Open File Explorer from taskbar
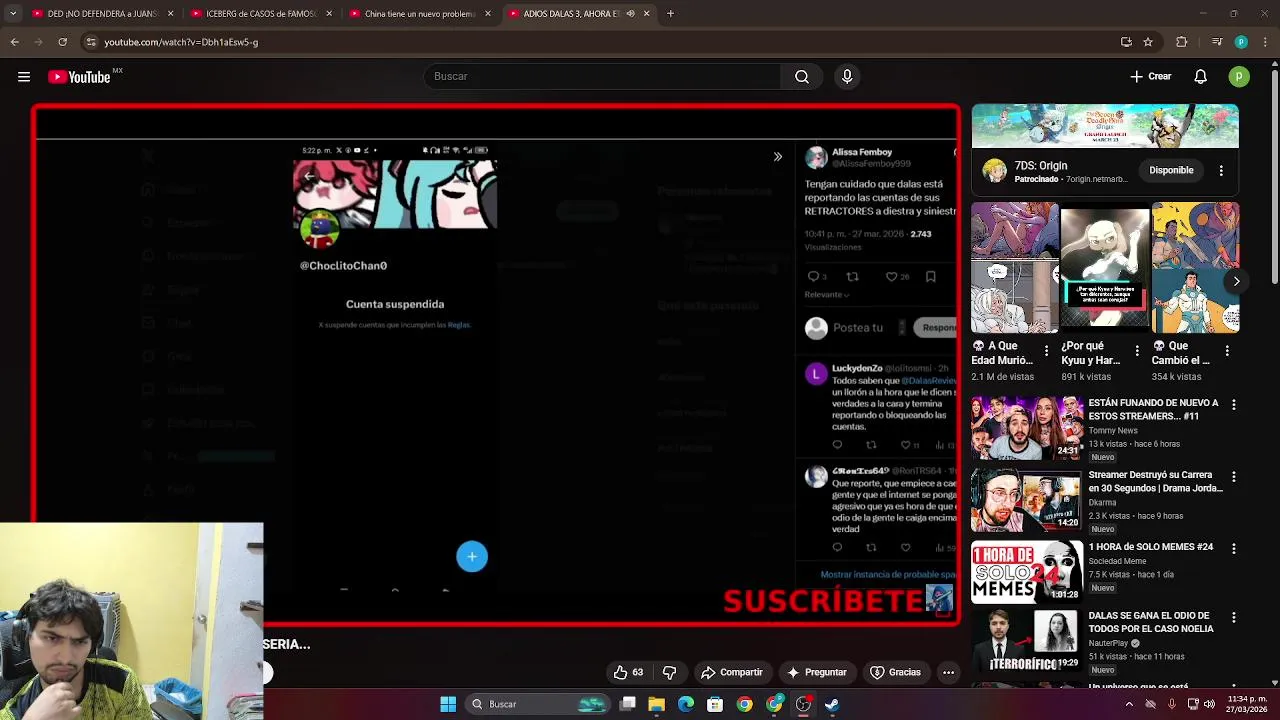 [x=656, y=704]
